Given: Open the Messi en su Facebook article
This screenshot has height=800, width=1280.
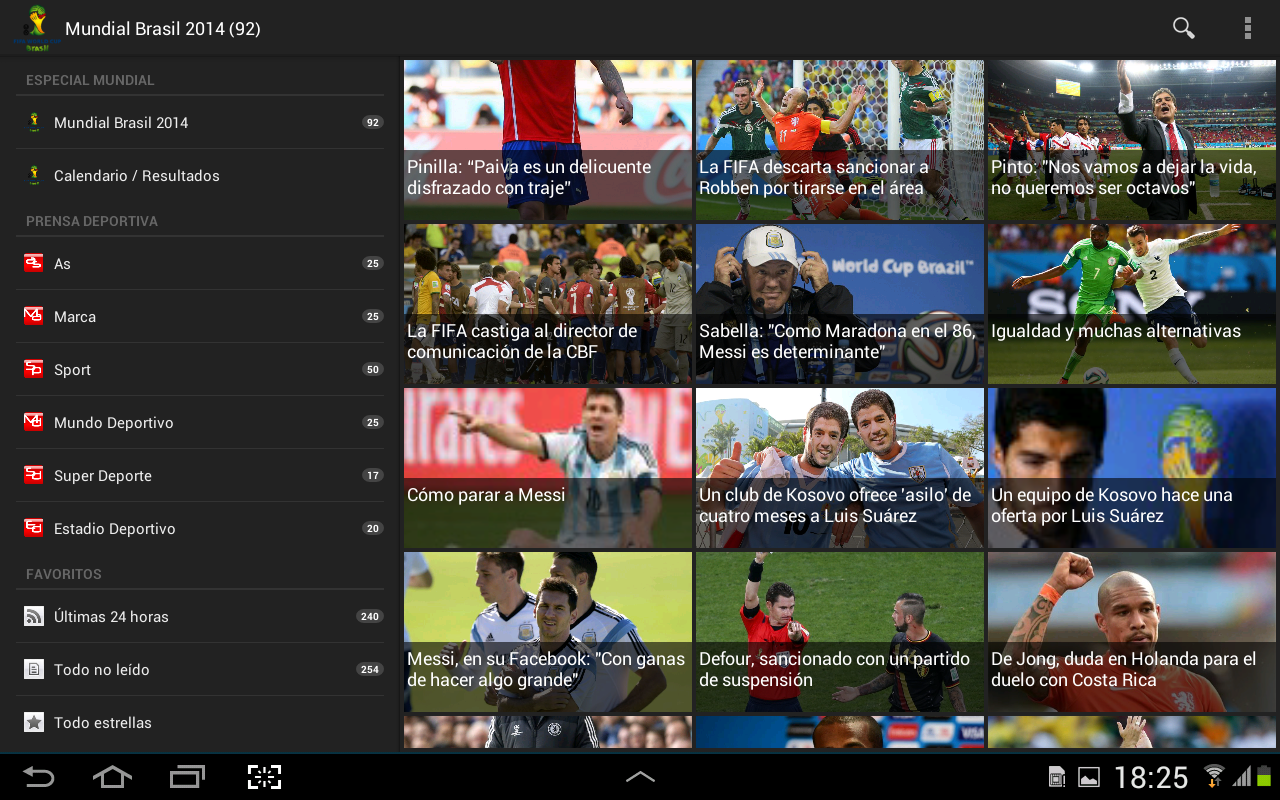Looking at the screenshot, I should tap(548, 632).
